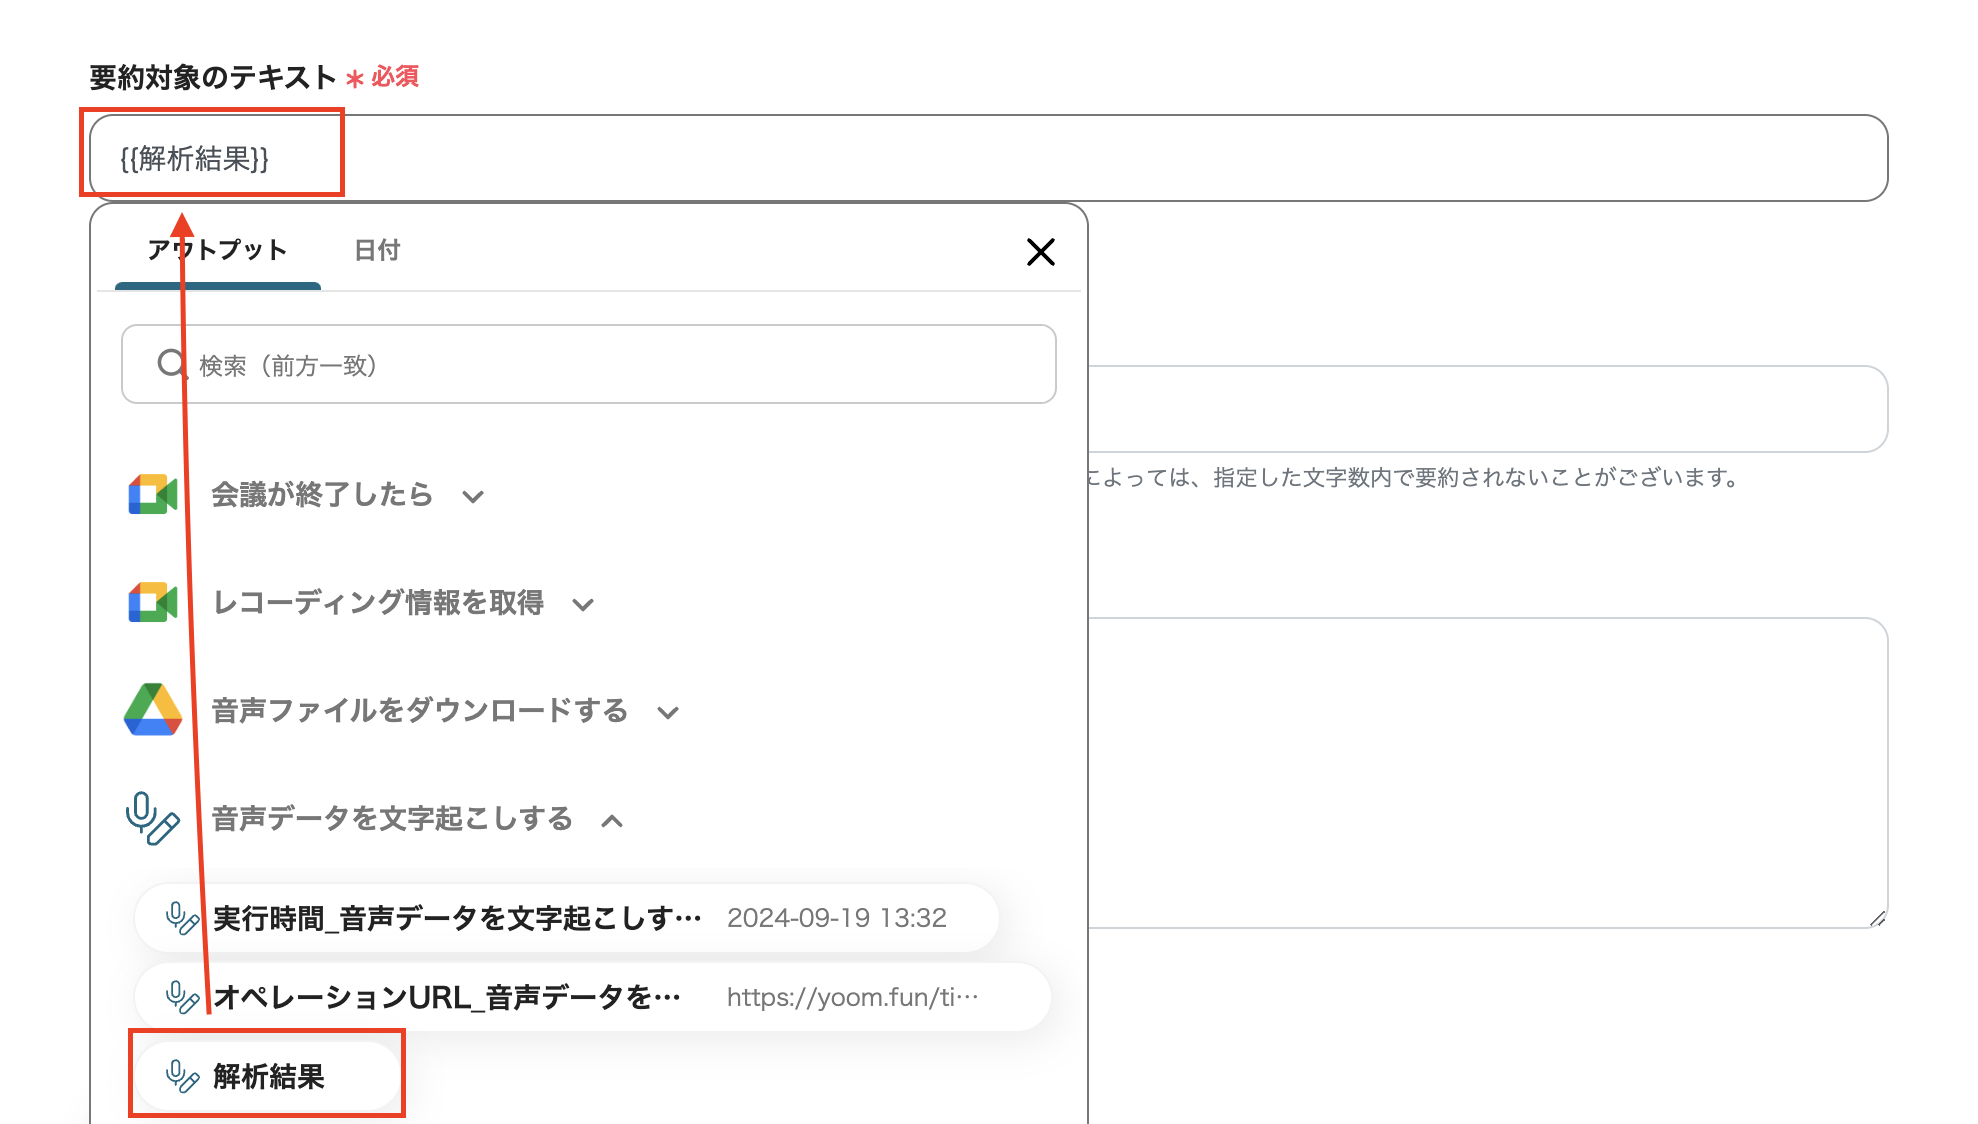Image resolution: width=1978 pixels, height=1124 pixels.
Task: Select the 実行時間_音声データを文字起こしする output
Action: [455, 917]
